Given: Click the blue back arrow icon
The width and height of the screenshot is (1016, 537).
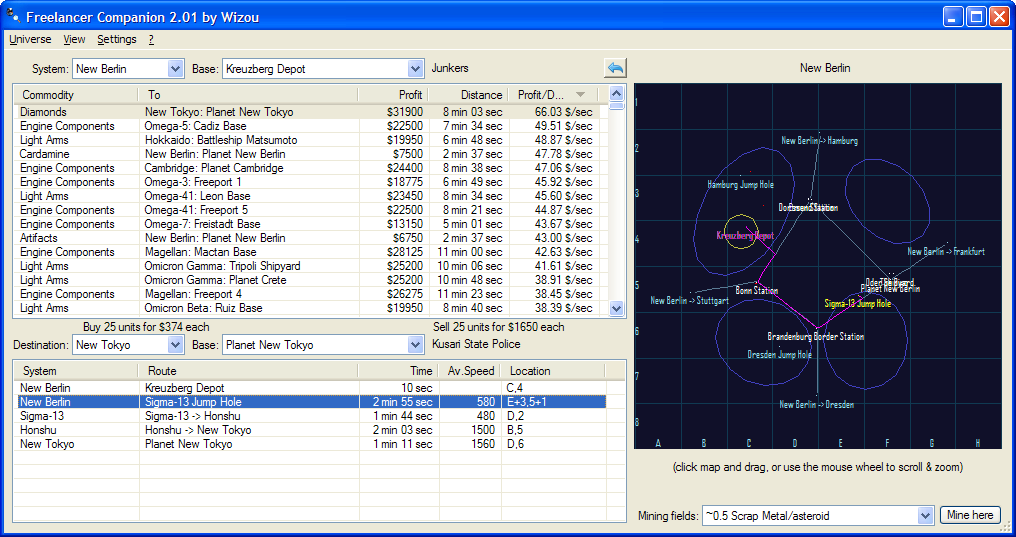Looking at the screenshot, I should (x=615, y=68).
